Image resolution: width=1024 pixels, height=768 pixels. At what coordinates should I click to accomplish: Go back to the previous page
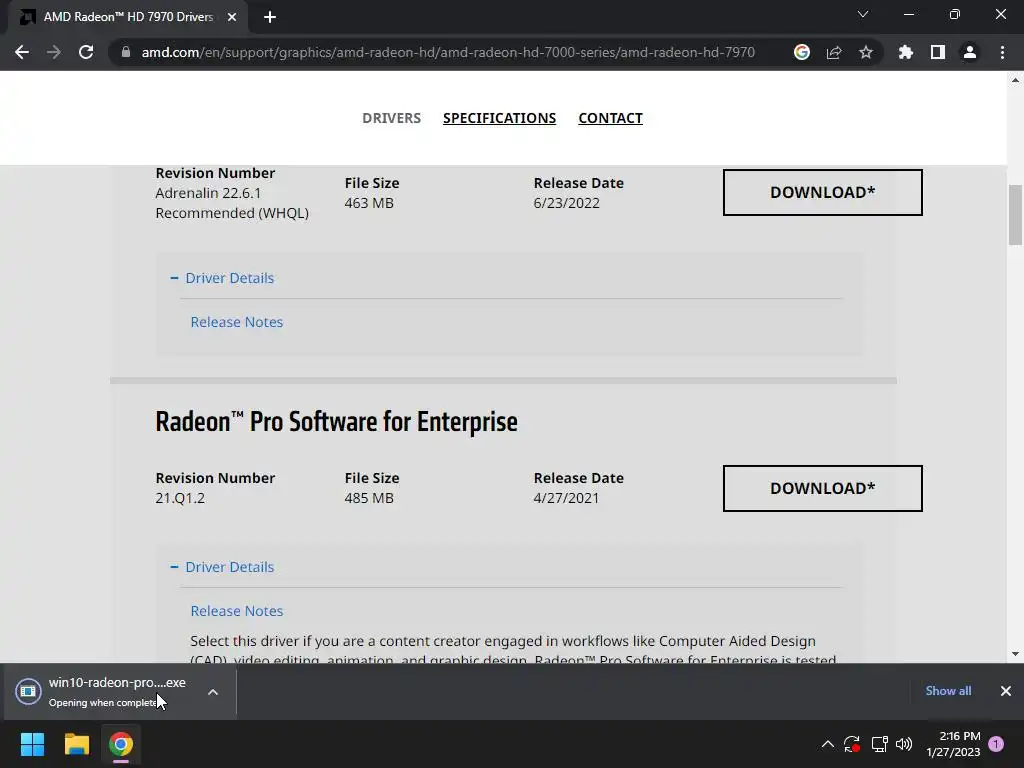pos(22,52)
